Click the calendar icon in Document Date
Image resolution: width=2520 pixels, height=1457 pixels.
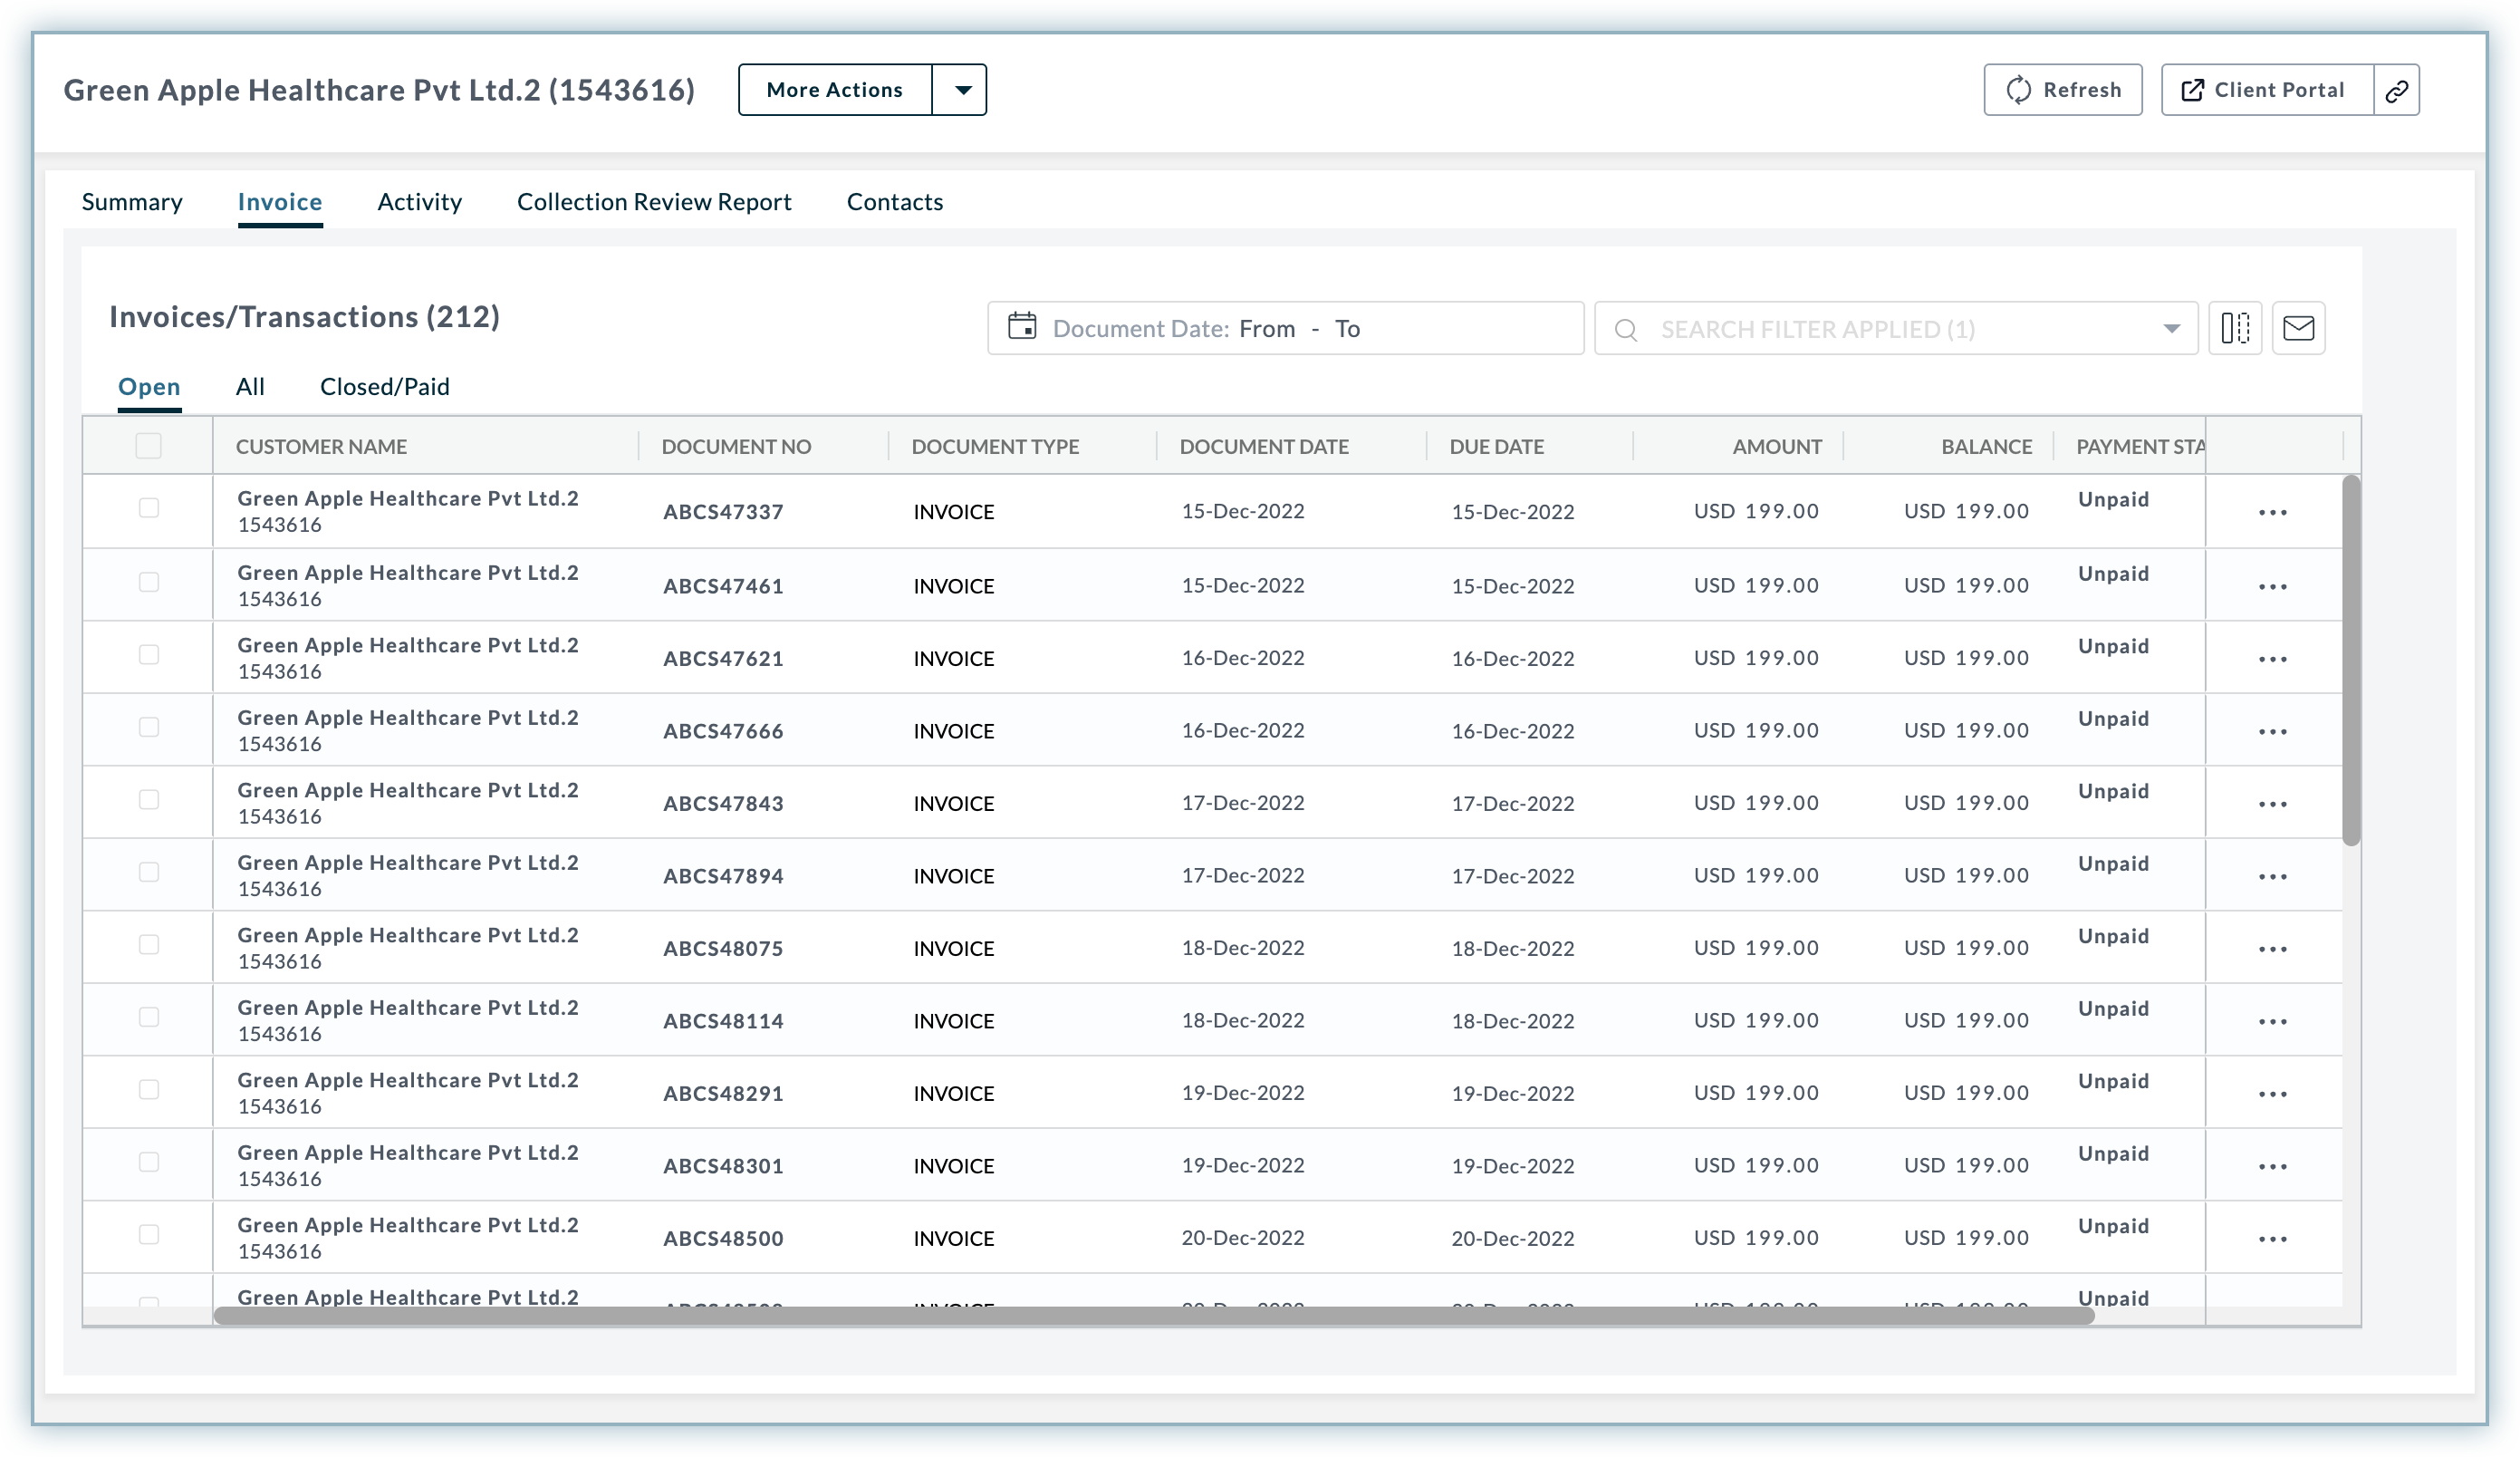pos(1022,327)
